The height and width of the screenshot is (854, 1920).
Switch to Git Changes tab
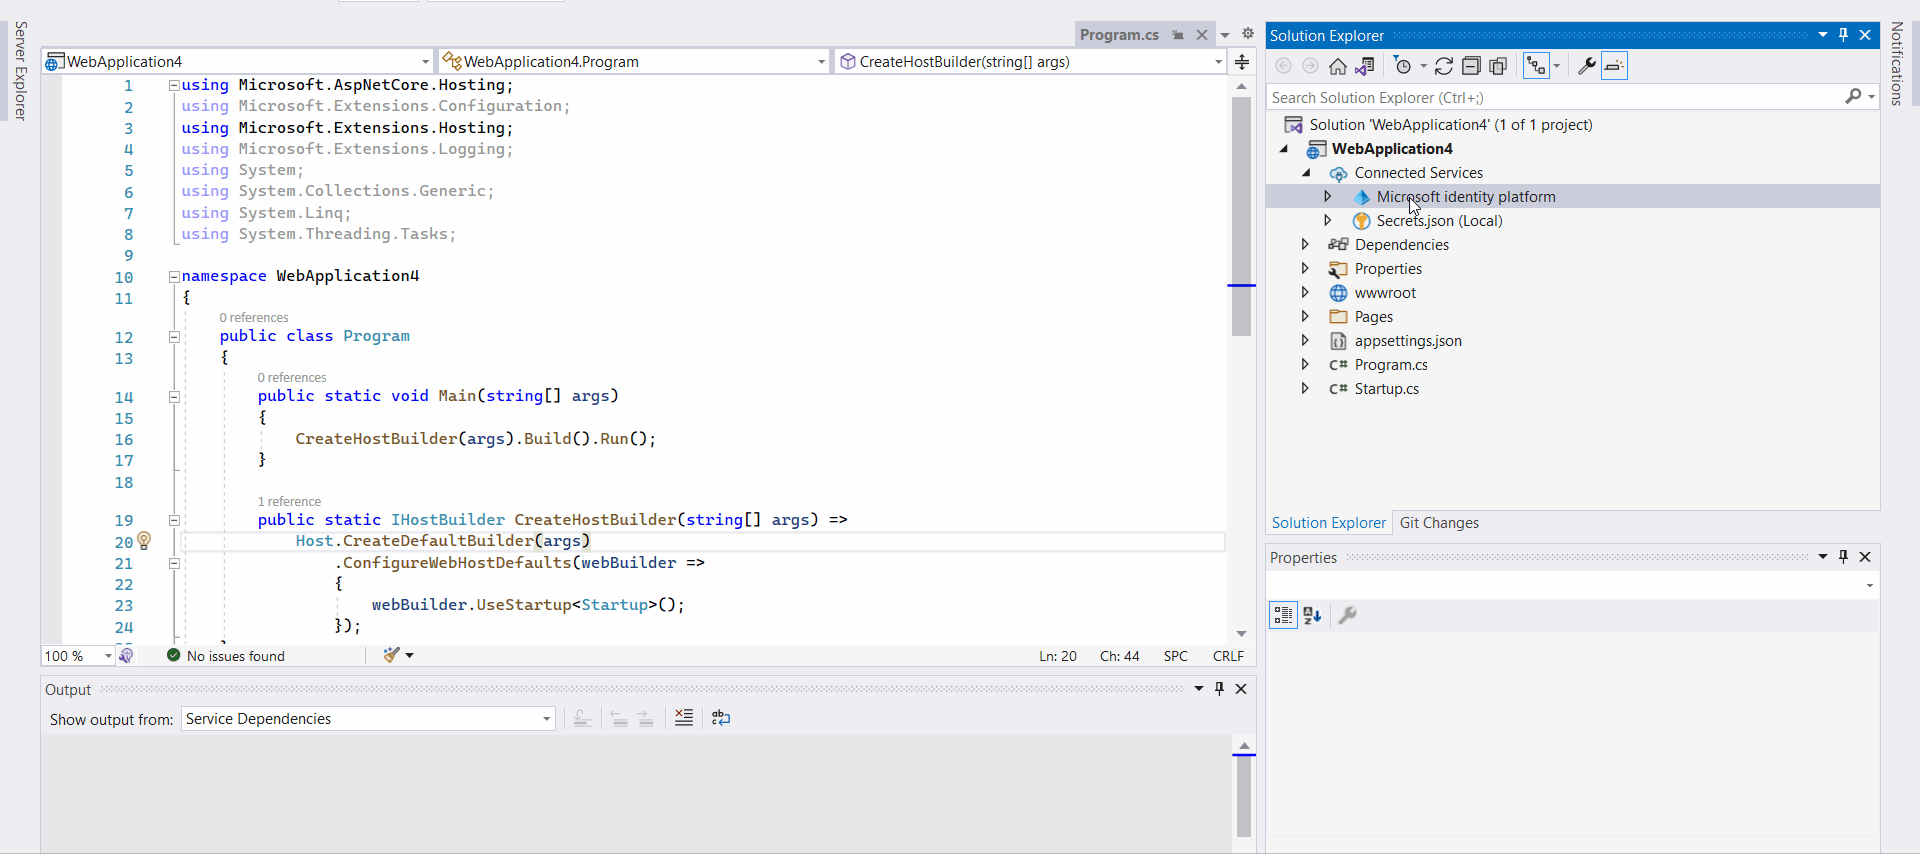[x=1439, y=523]
